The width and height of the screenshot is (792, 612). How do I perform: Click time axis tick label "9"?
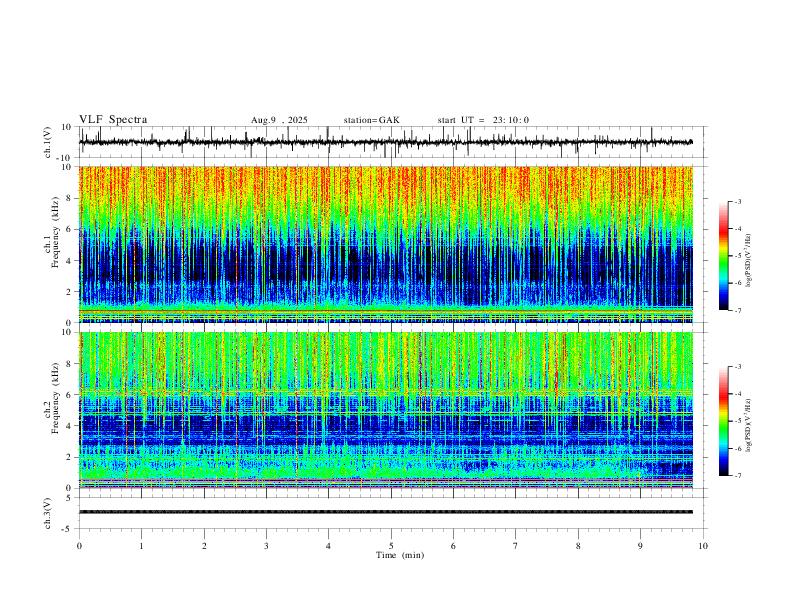click(x=640, y=546)
